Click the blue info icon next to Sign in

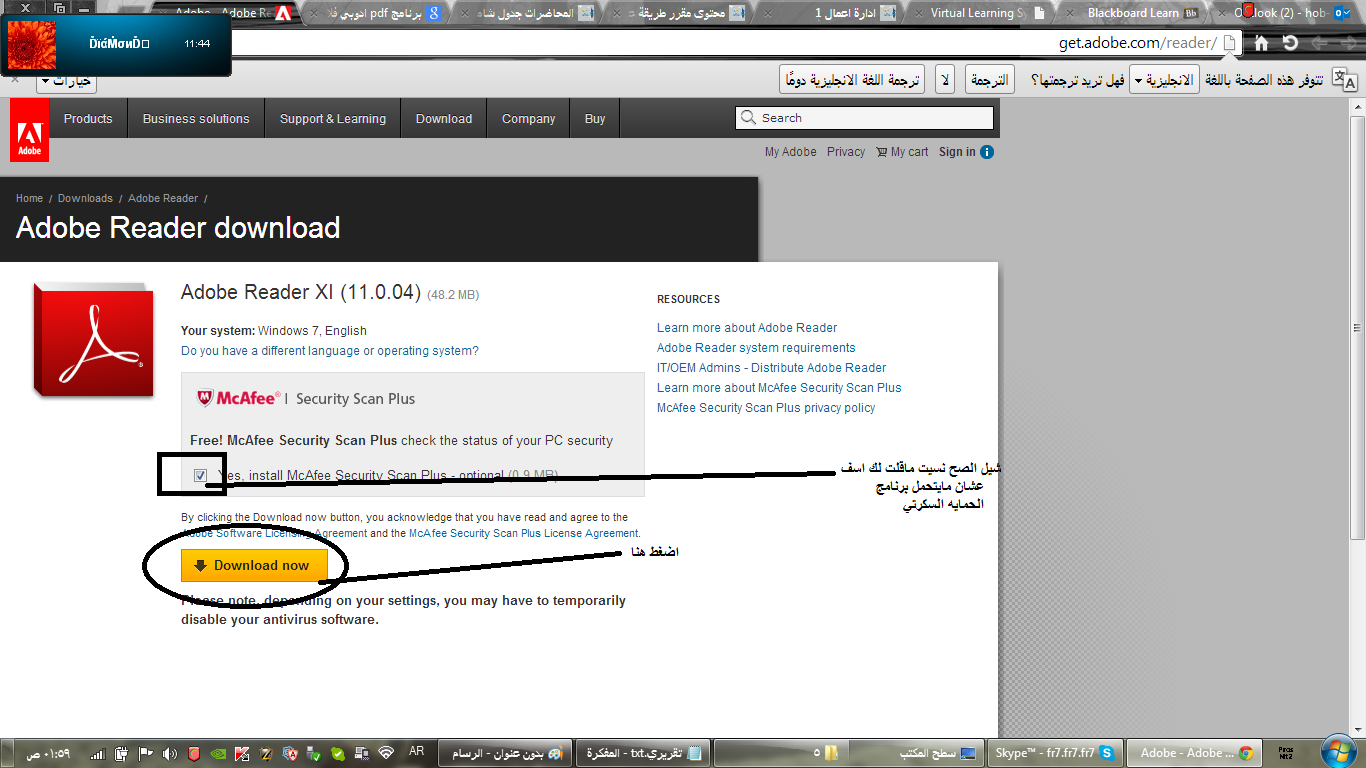click(x=987, y=152)
